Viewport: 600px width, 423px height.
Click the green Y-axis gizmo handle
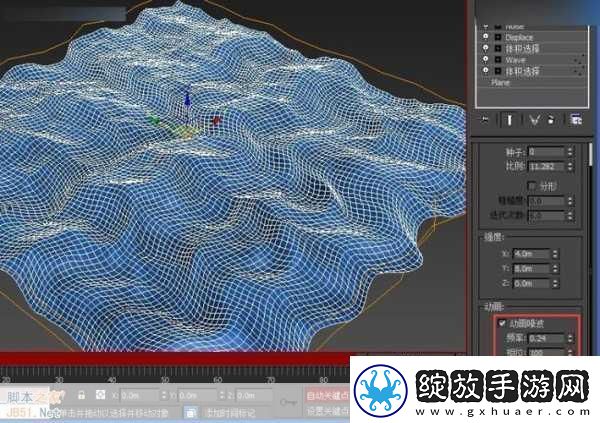point(154,120)
